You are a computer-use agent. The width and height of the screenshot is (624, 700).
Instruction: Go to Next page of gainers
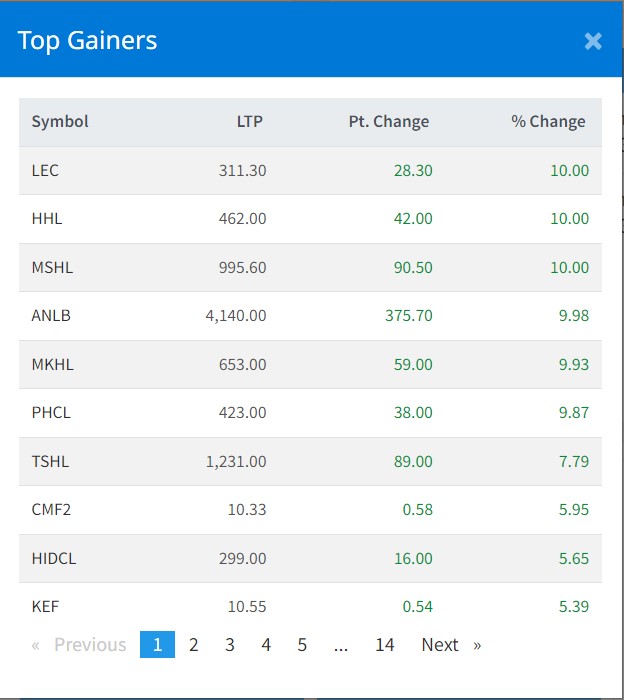450,645
